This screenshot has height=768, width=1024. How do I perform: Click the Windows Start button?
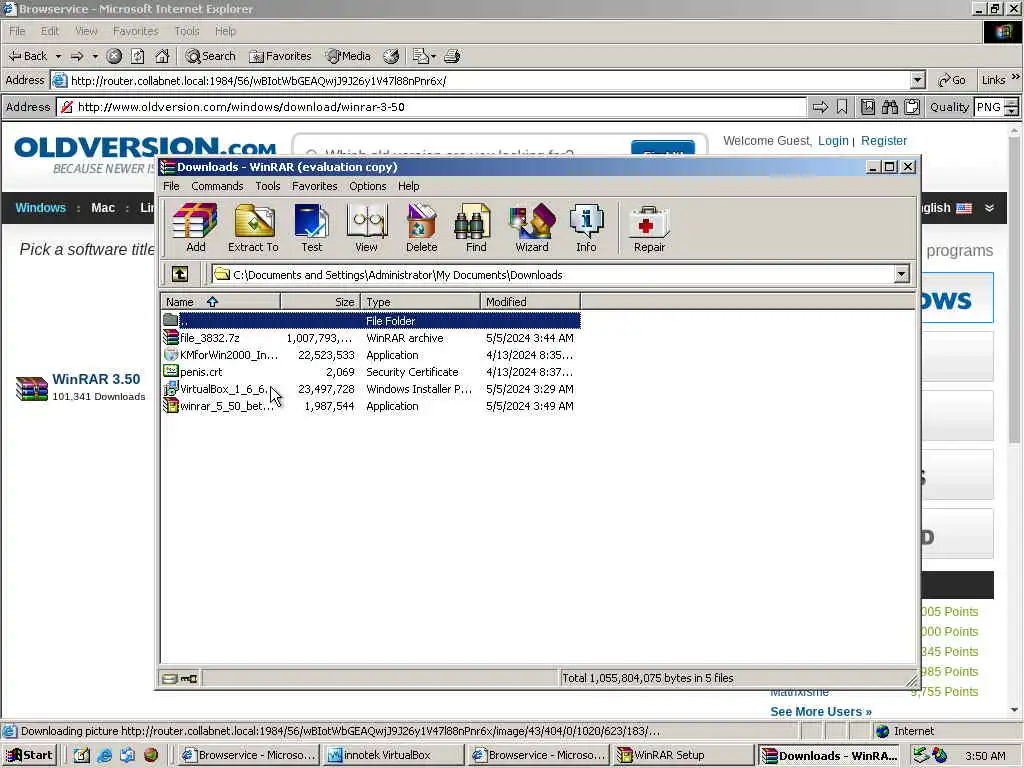point(29,755)
